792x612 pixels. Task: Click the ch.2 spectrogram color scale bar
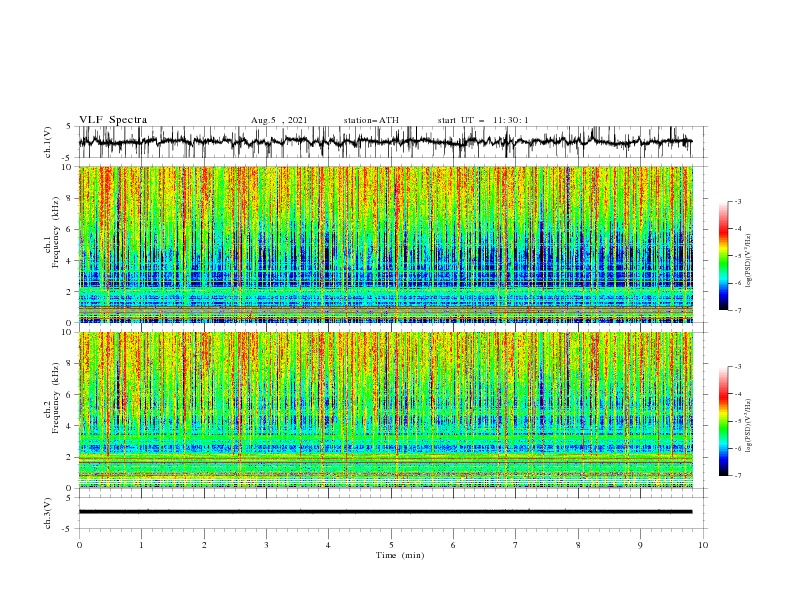point(723,421)
